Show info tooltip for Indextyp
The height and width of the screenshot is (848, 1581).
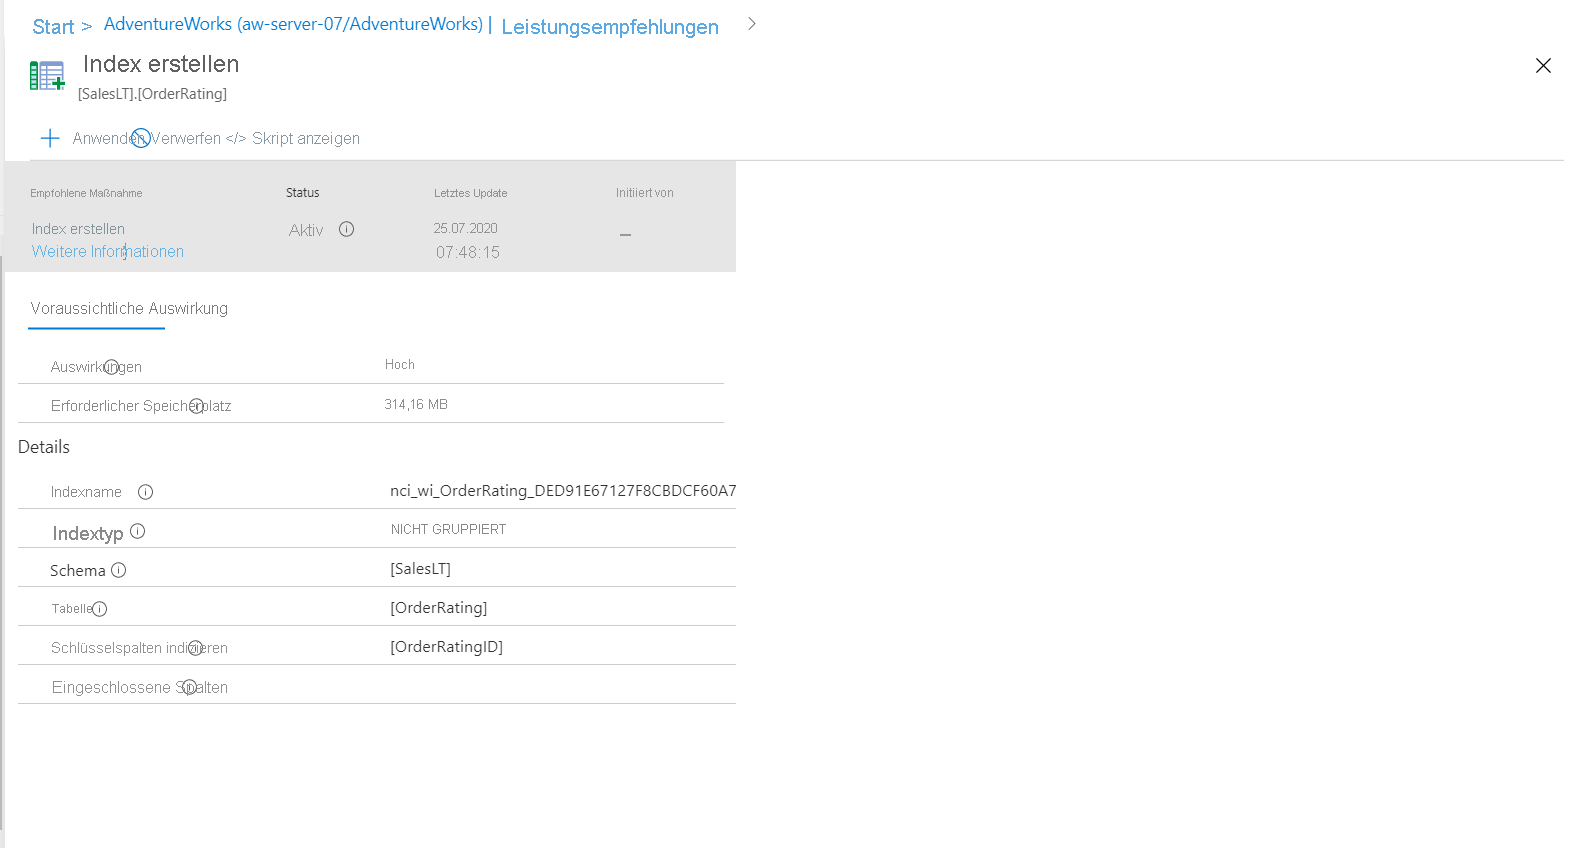138,532
